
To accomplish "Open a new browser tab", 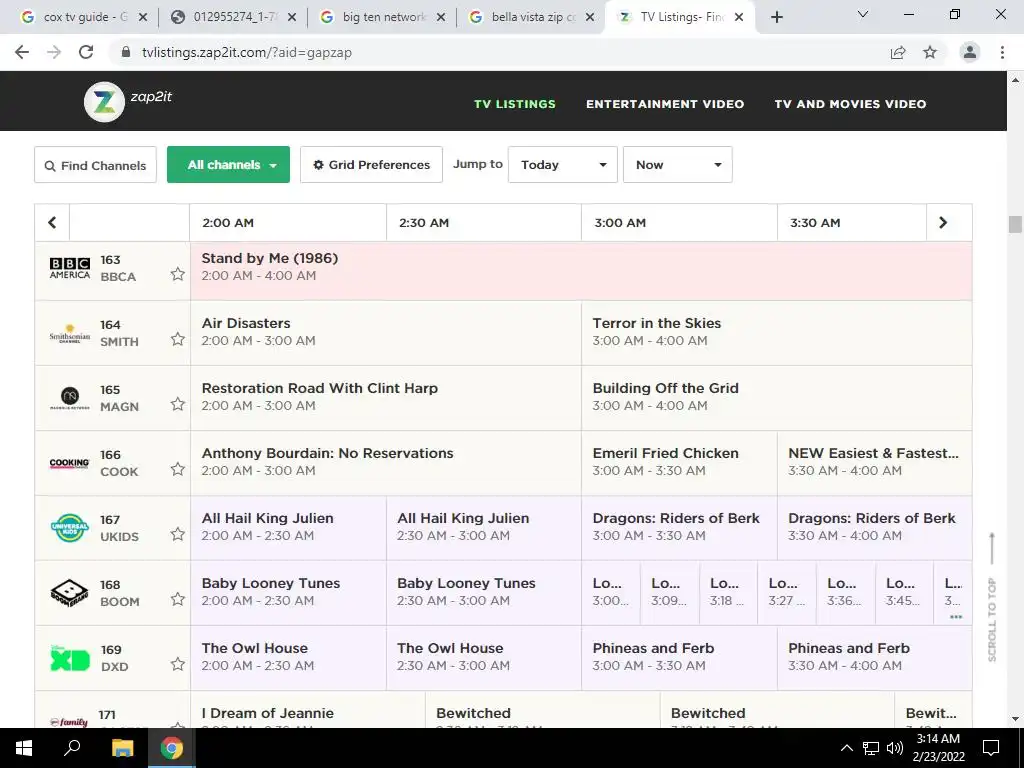I will (776, 17).
